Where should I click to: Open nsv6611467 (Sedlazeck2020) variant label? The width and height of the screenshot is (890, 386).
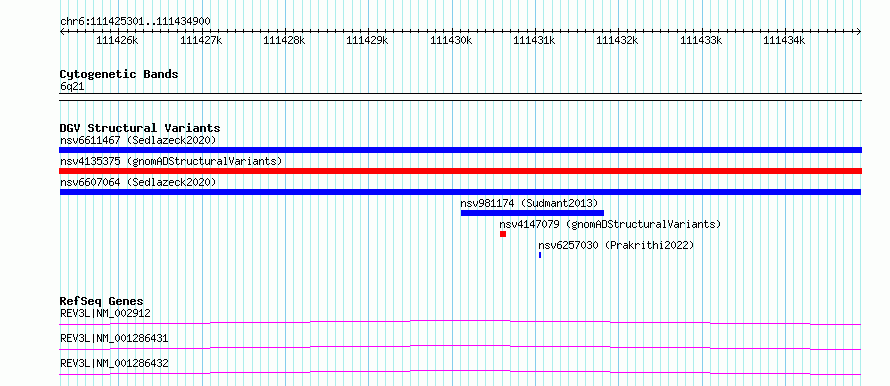(x=138, y=140)
